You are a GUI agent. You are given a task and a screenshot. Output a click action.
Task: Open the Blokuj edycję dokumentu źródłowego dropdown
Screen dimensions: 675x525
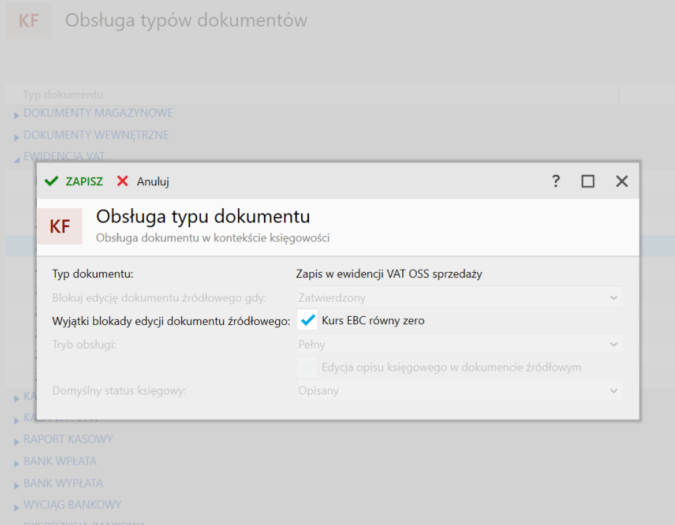coord(459,297)
